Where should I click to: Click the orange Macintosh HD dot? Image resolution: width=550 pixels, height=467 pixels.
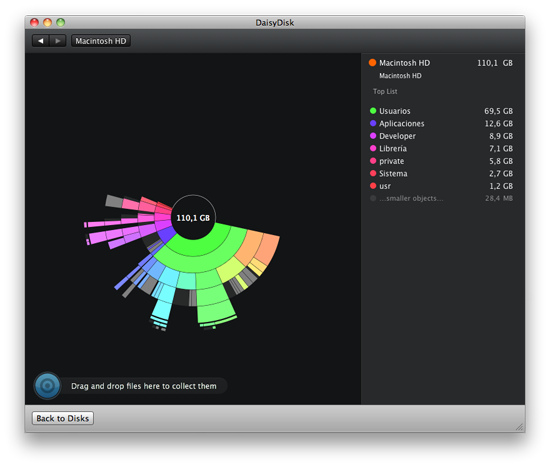[x=373, y=63]
